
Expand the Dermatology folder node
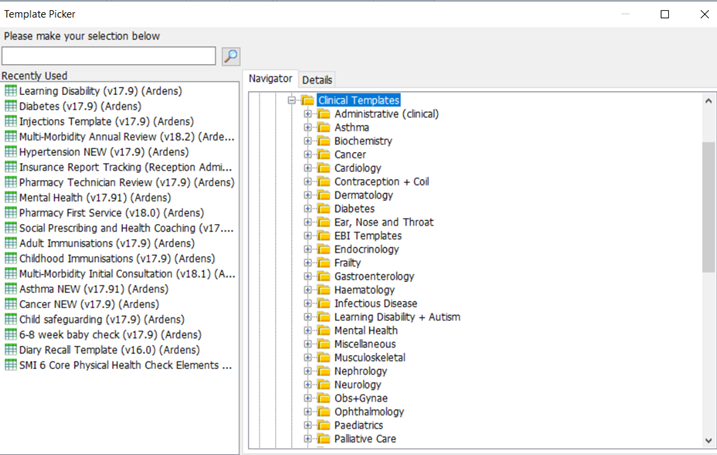(308, 195)
